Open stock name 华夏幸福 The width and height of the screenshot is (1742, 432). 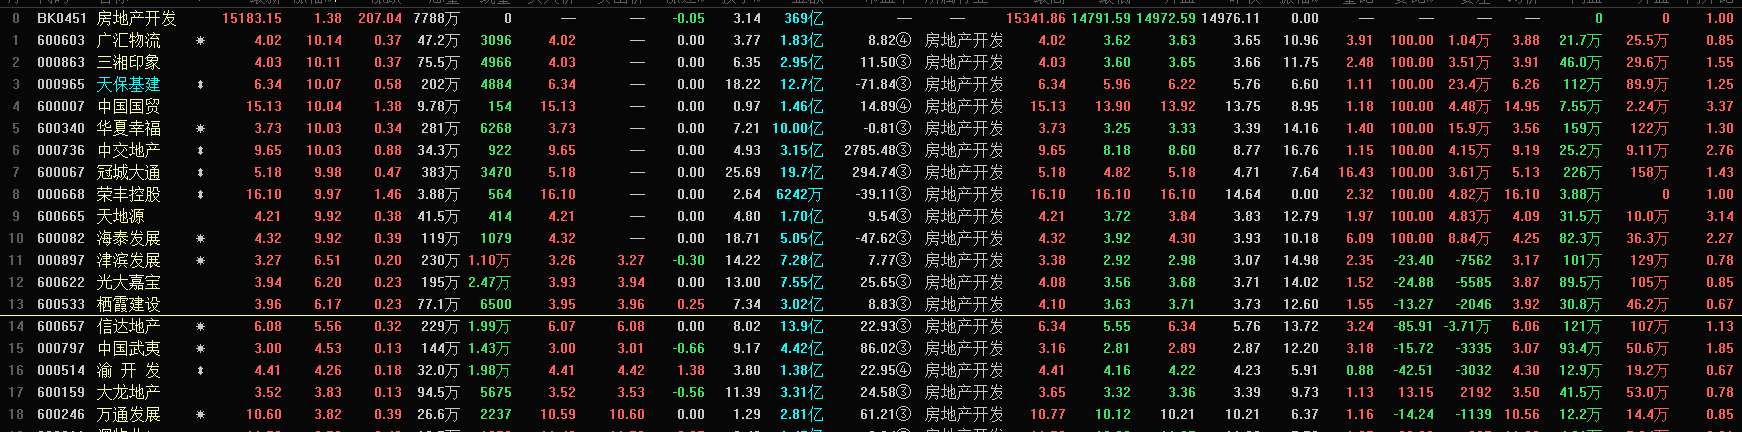tap(128, 129)
